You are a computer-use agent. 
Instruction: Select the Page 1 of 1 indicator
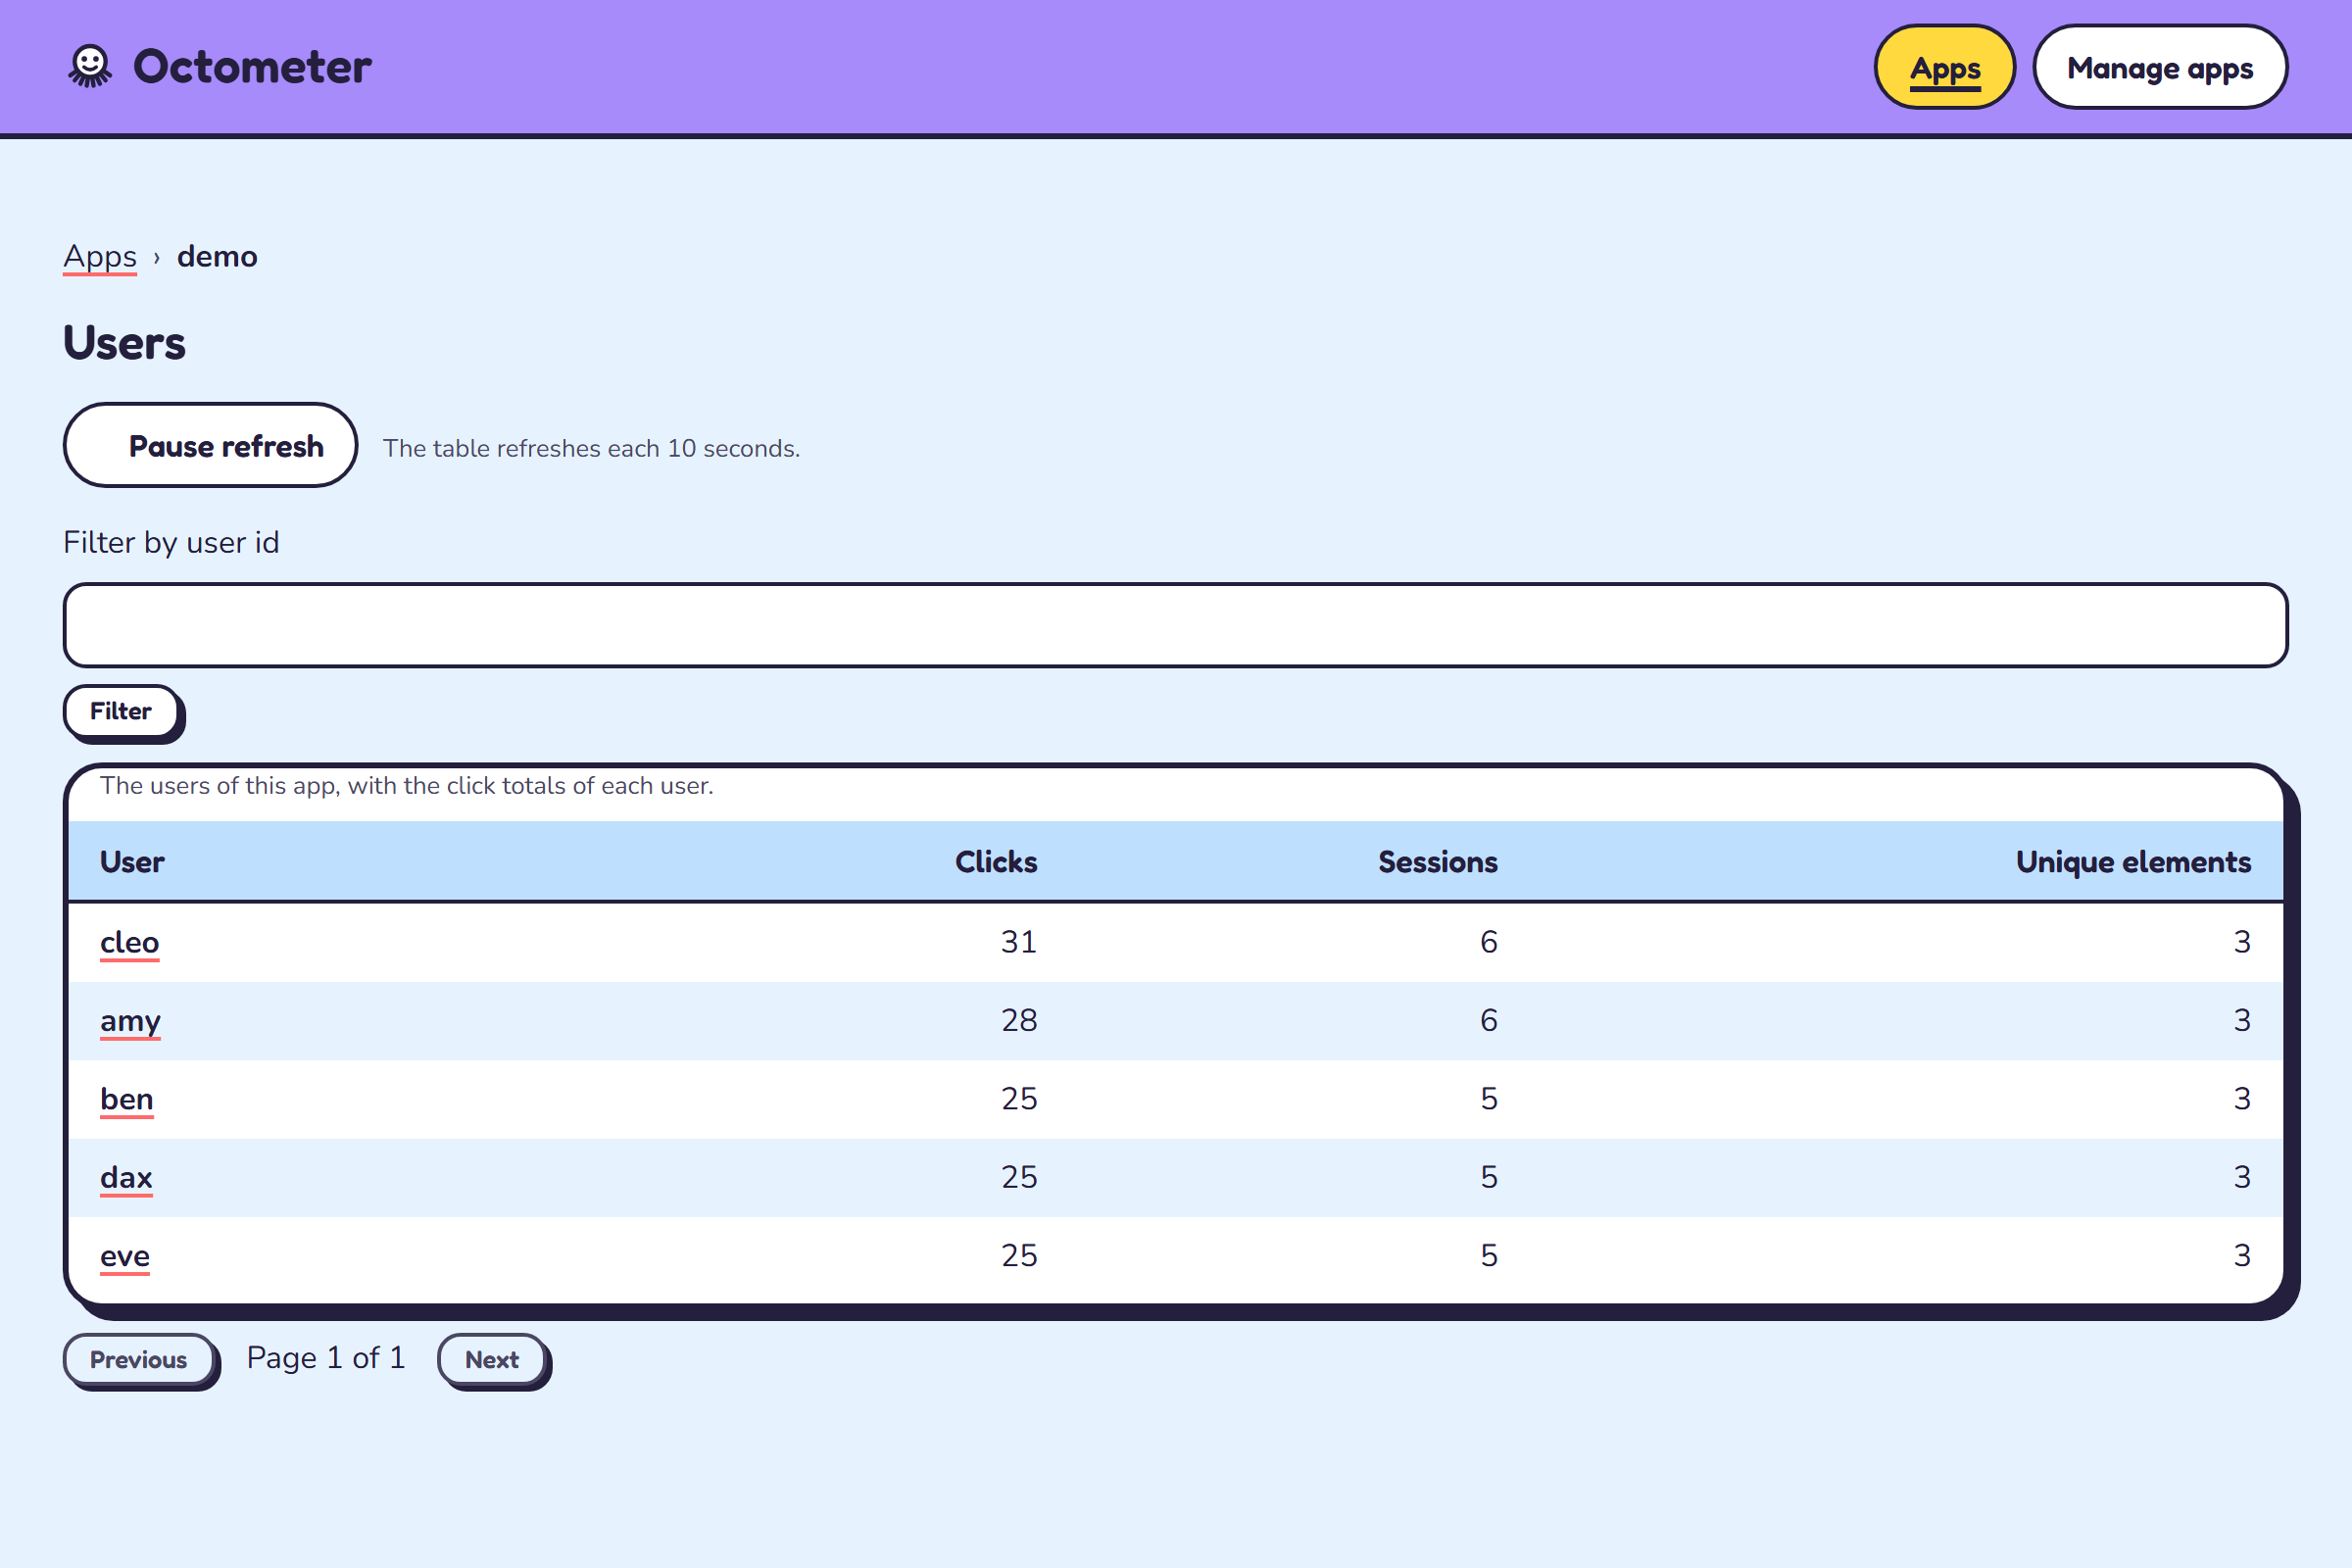tap(326, 1358)
